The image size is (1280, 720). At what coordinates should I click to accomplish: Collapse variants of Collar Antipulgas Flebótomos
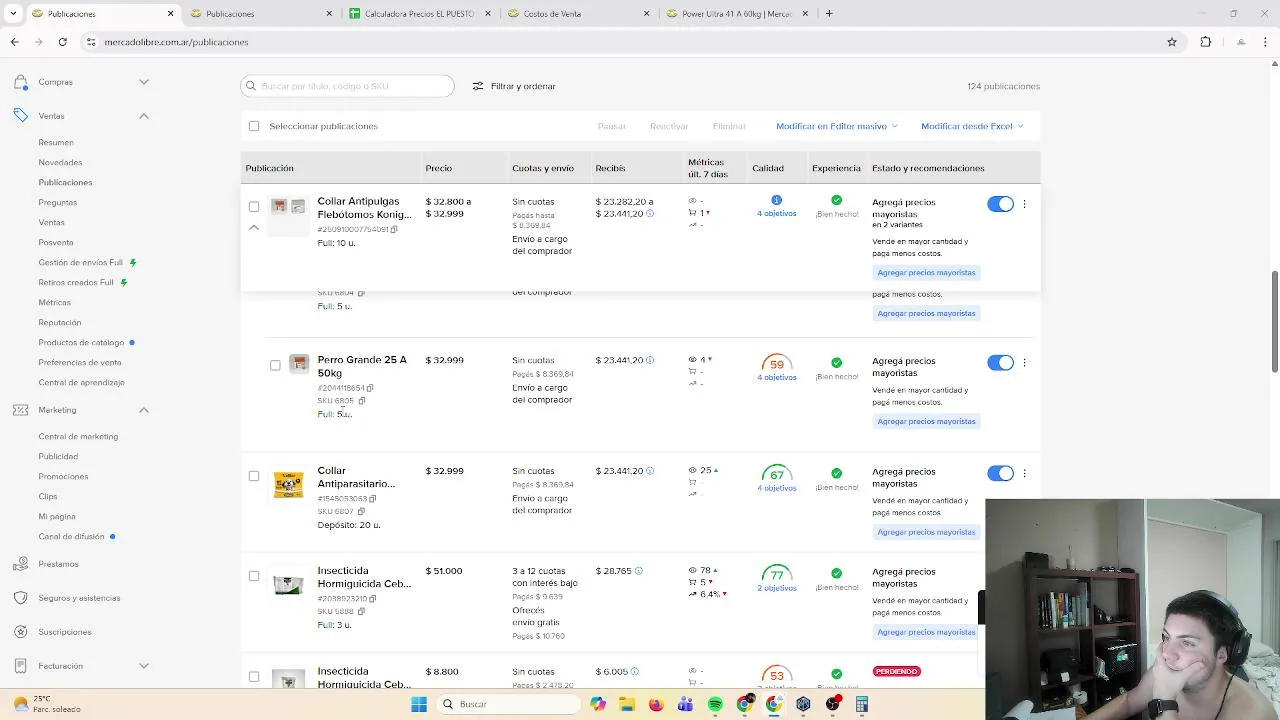pyautogui.click(x=254, y=228)
